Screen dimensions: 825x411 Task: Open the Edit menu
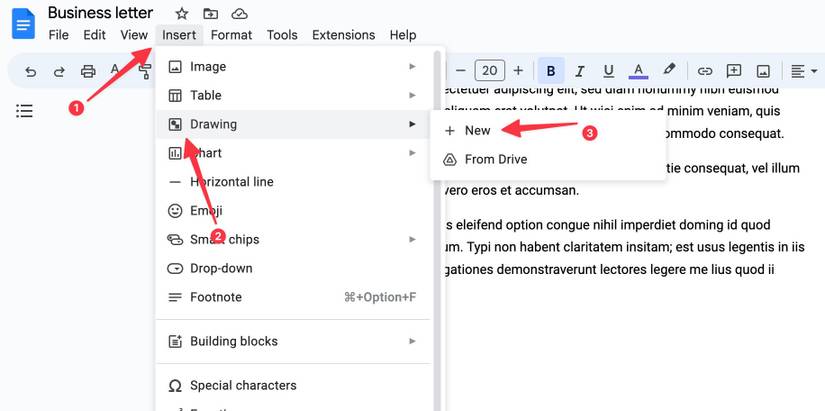coord(95,35)
